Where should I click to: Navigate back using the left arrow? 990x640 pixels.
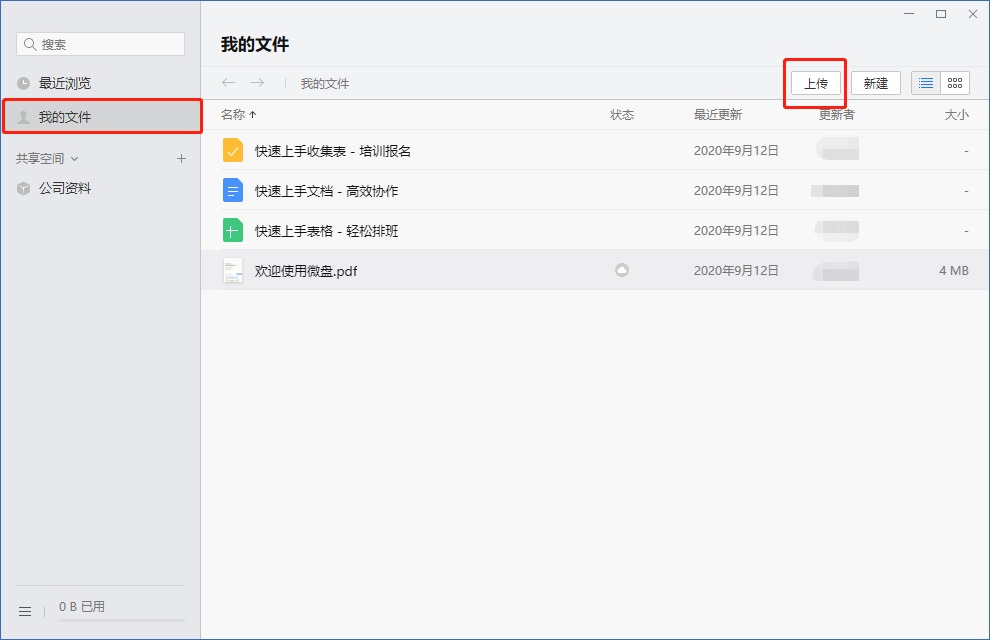tap(229, 83)
